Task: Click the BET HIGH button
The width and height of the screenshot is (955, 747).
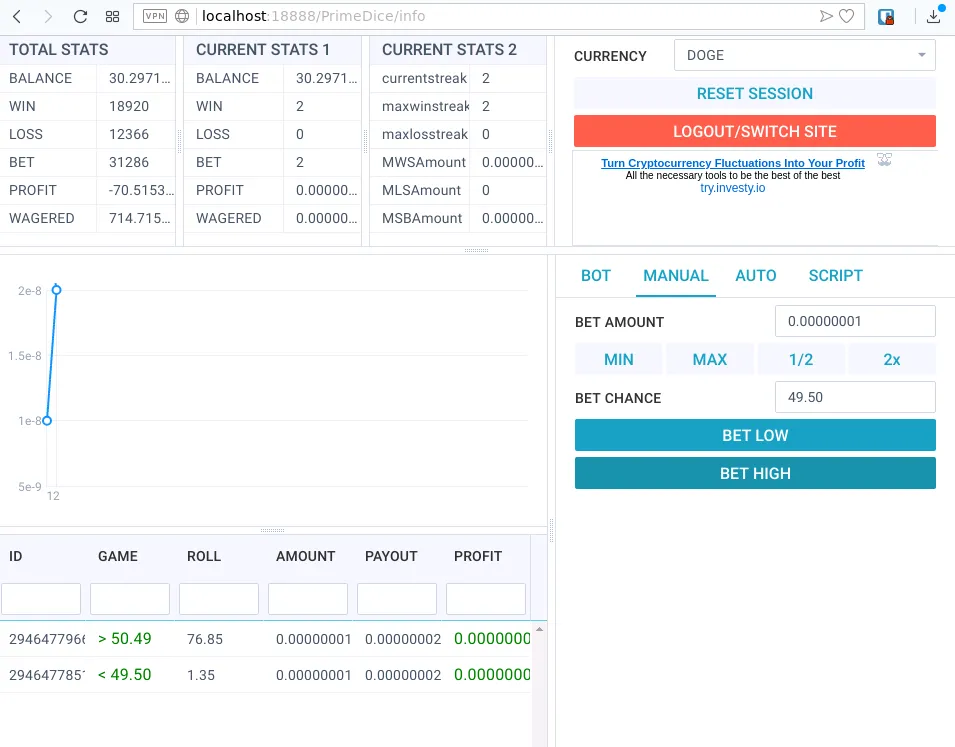Action: click(755, 473)
